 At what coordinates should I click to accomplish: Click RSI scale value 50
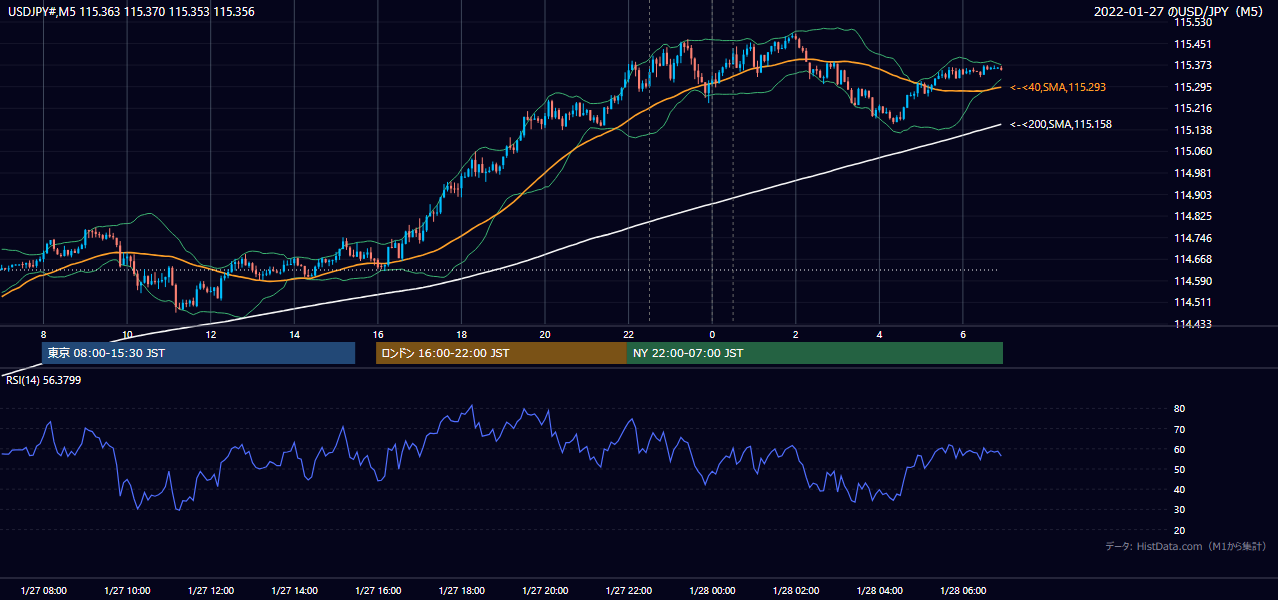[x=1180, y=469]
